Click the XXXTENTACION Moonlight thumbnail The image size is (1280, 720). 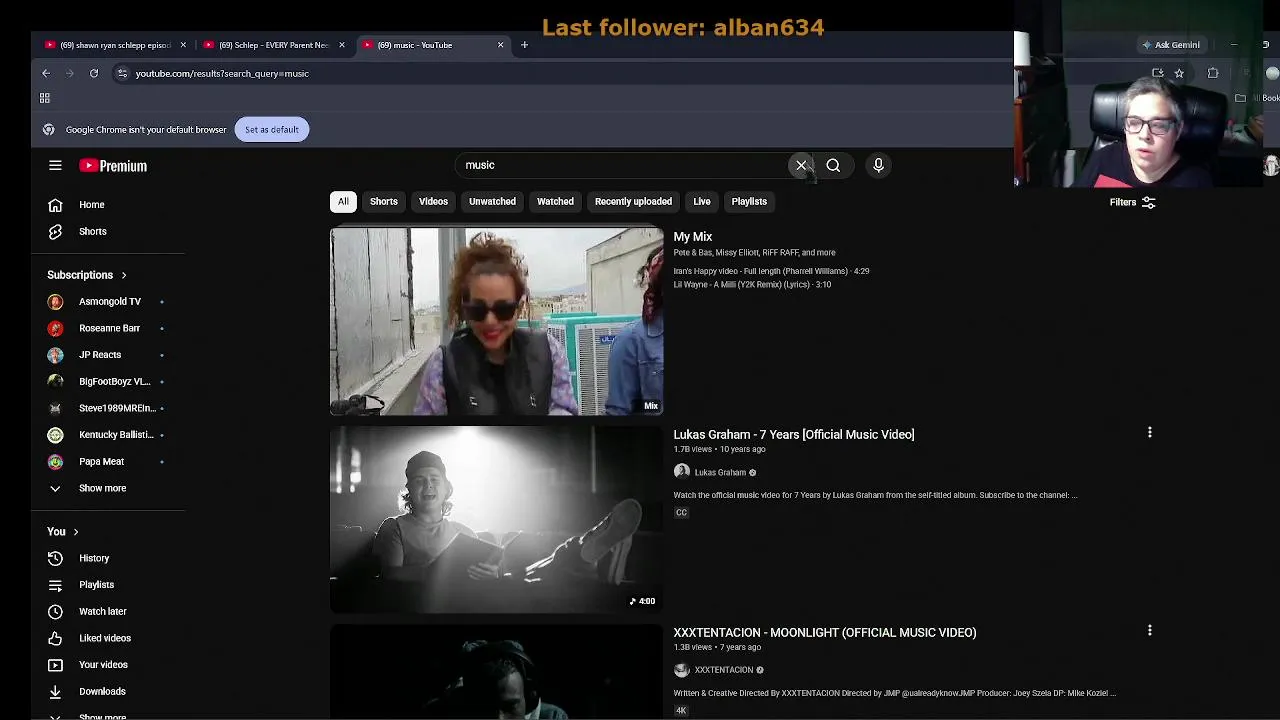(497, 672)
